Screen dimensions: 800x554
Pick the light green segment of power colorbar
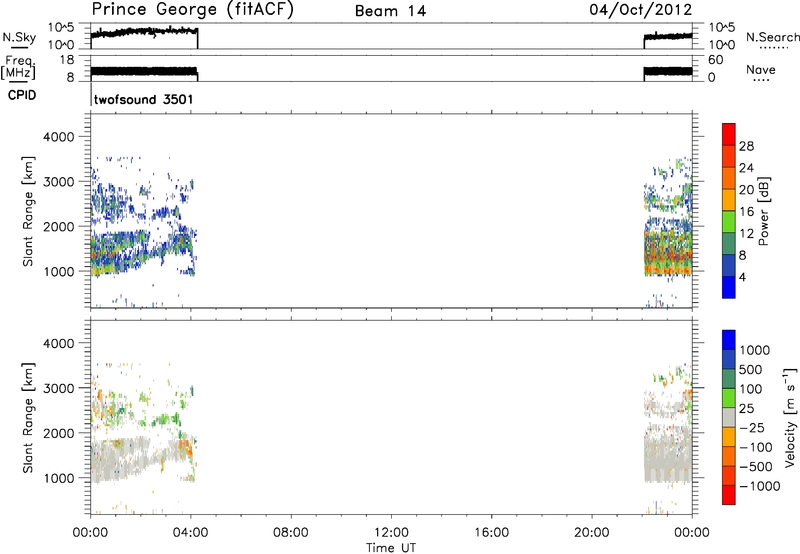pos(729,222)
